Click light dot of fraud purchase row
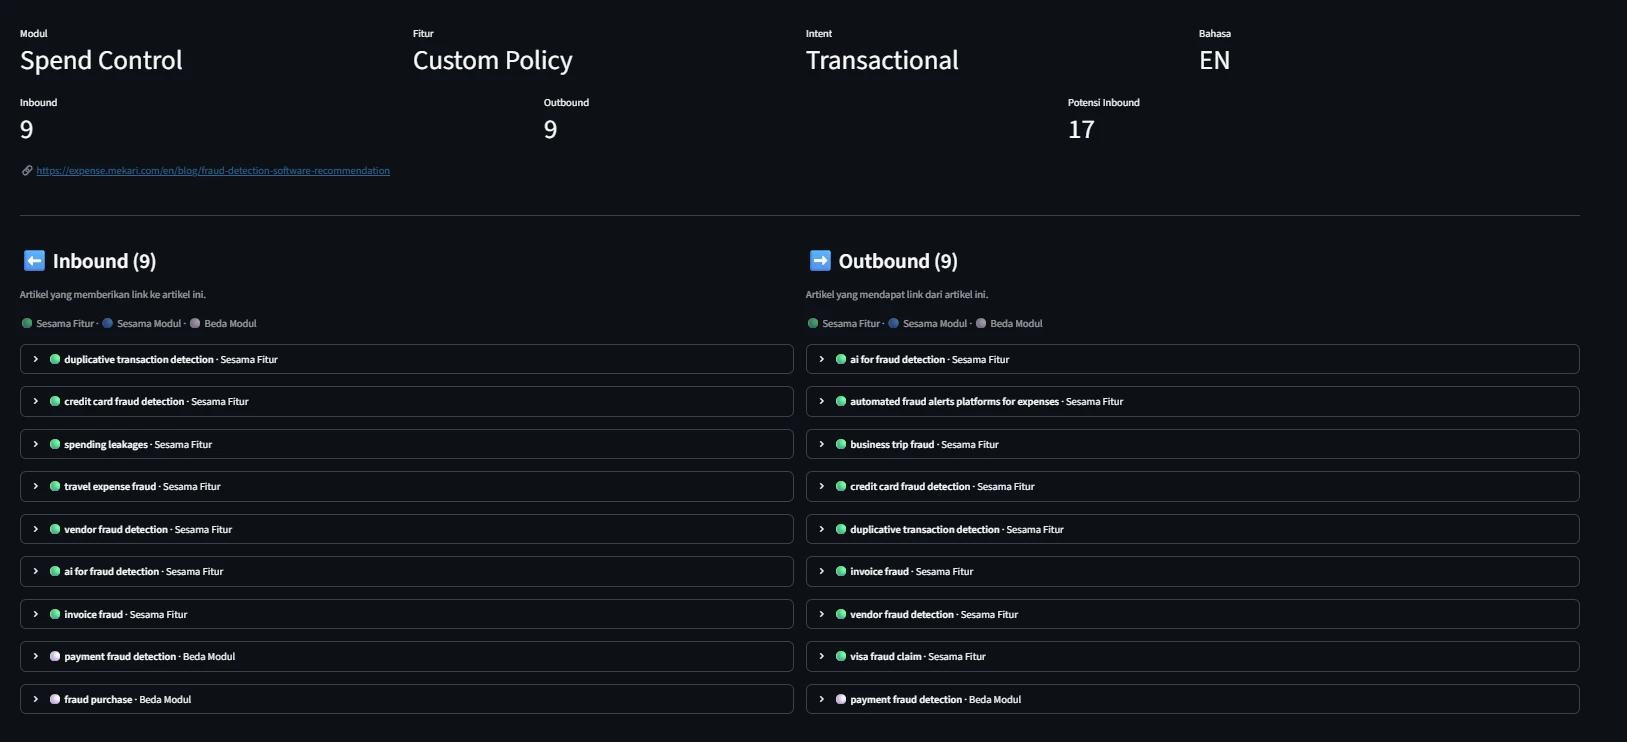The width and height of the screenshot is (1627, 742). point(55,699)
